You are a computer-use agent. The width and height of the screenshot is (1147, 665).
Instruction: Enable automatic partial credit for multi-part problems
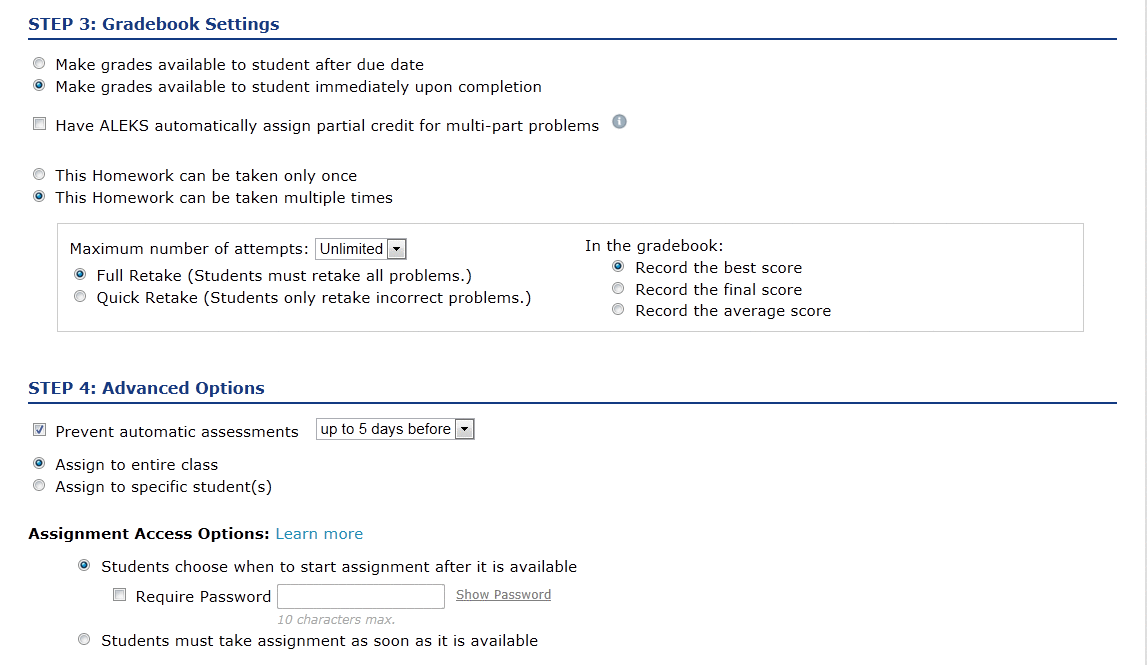pos(40,124)
